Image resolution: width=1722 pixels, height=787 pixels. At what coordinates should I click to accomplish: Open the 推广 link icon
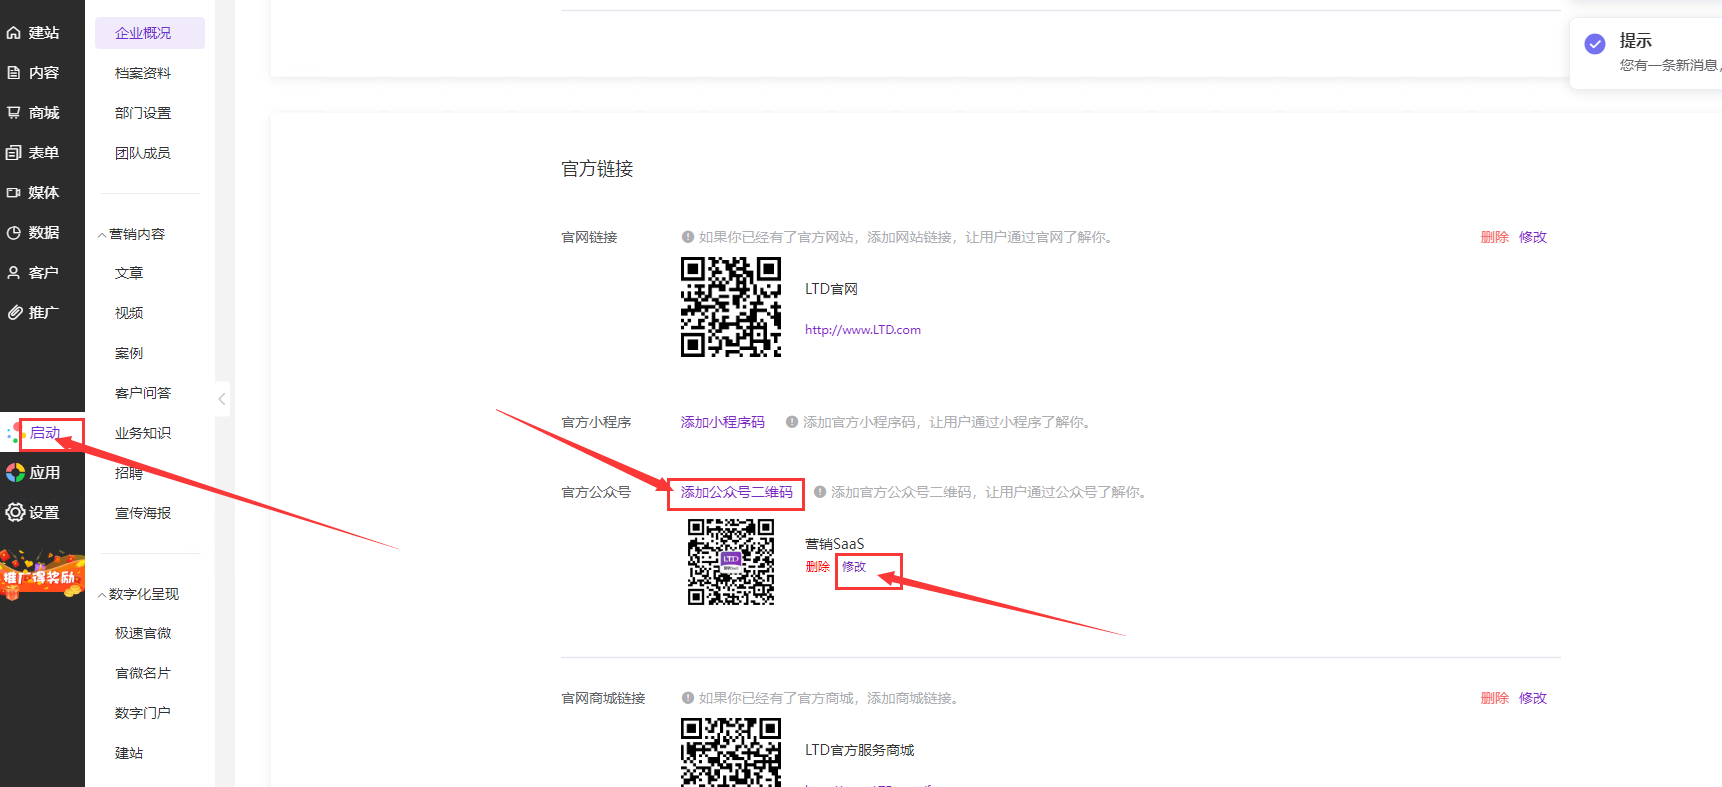point(14,313)
